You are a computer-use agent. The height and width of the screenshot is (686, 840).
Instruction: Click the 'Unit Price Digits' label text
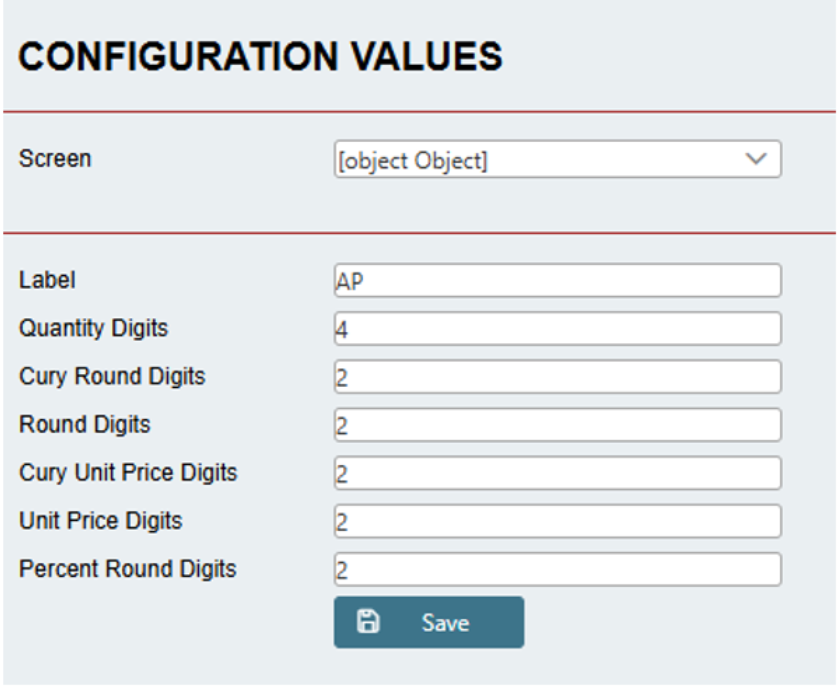[100, 520]
